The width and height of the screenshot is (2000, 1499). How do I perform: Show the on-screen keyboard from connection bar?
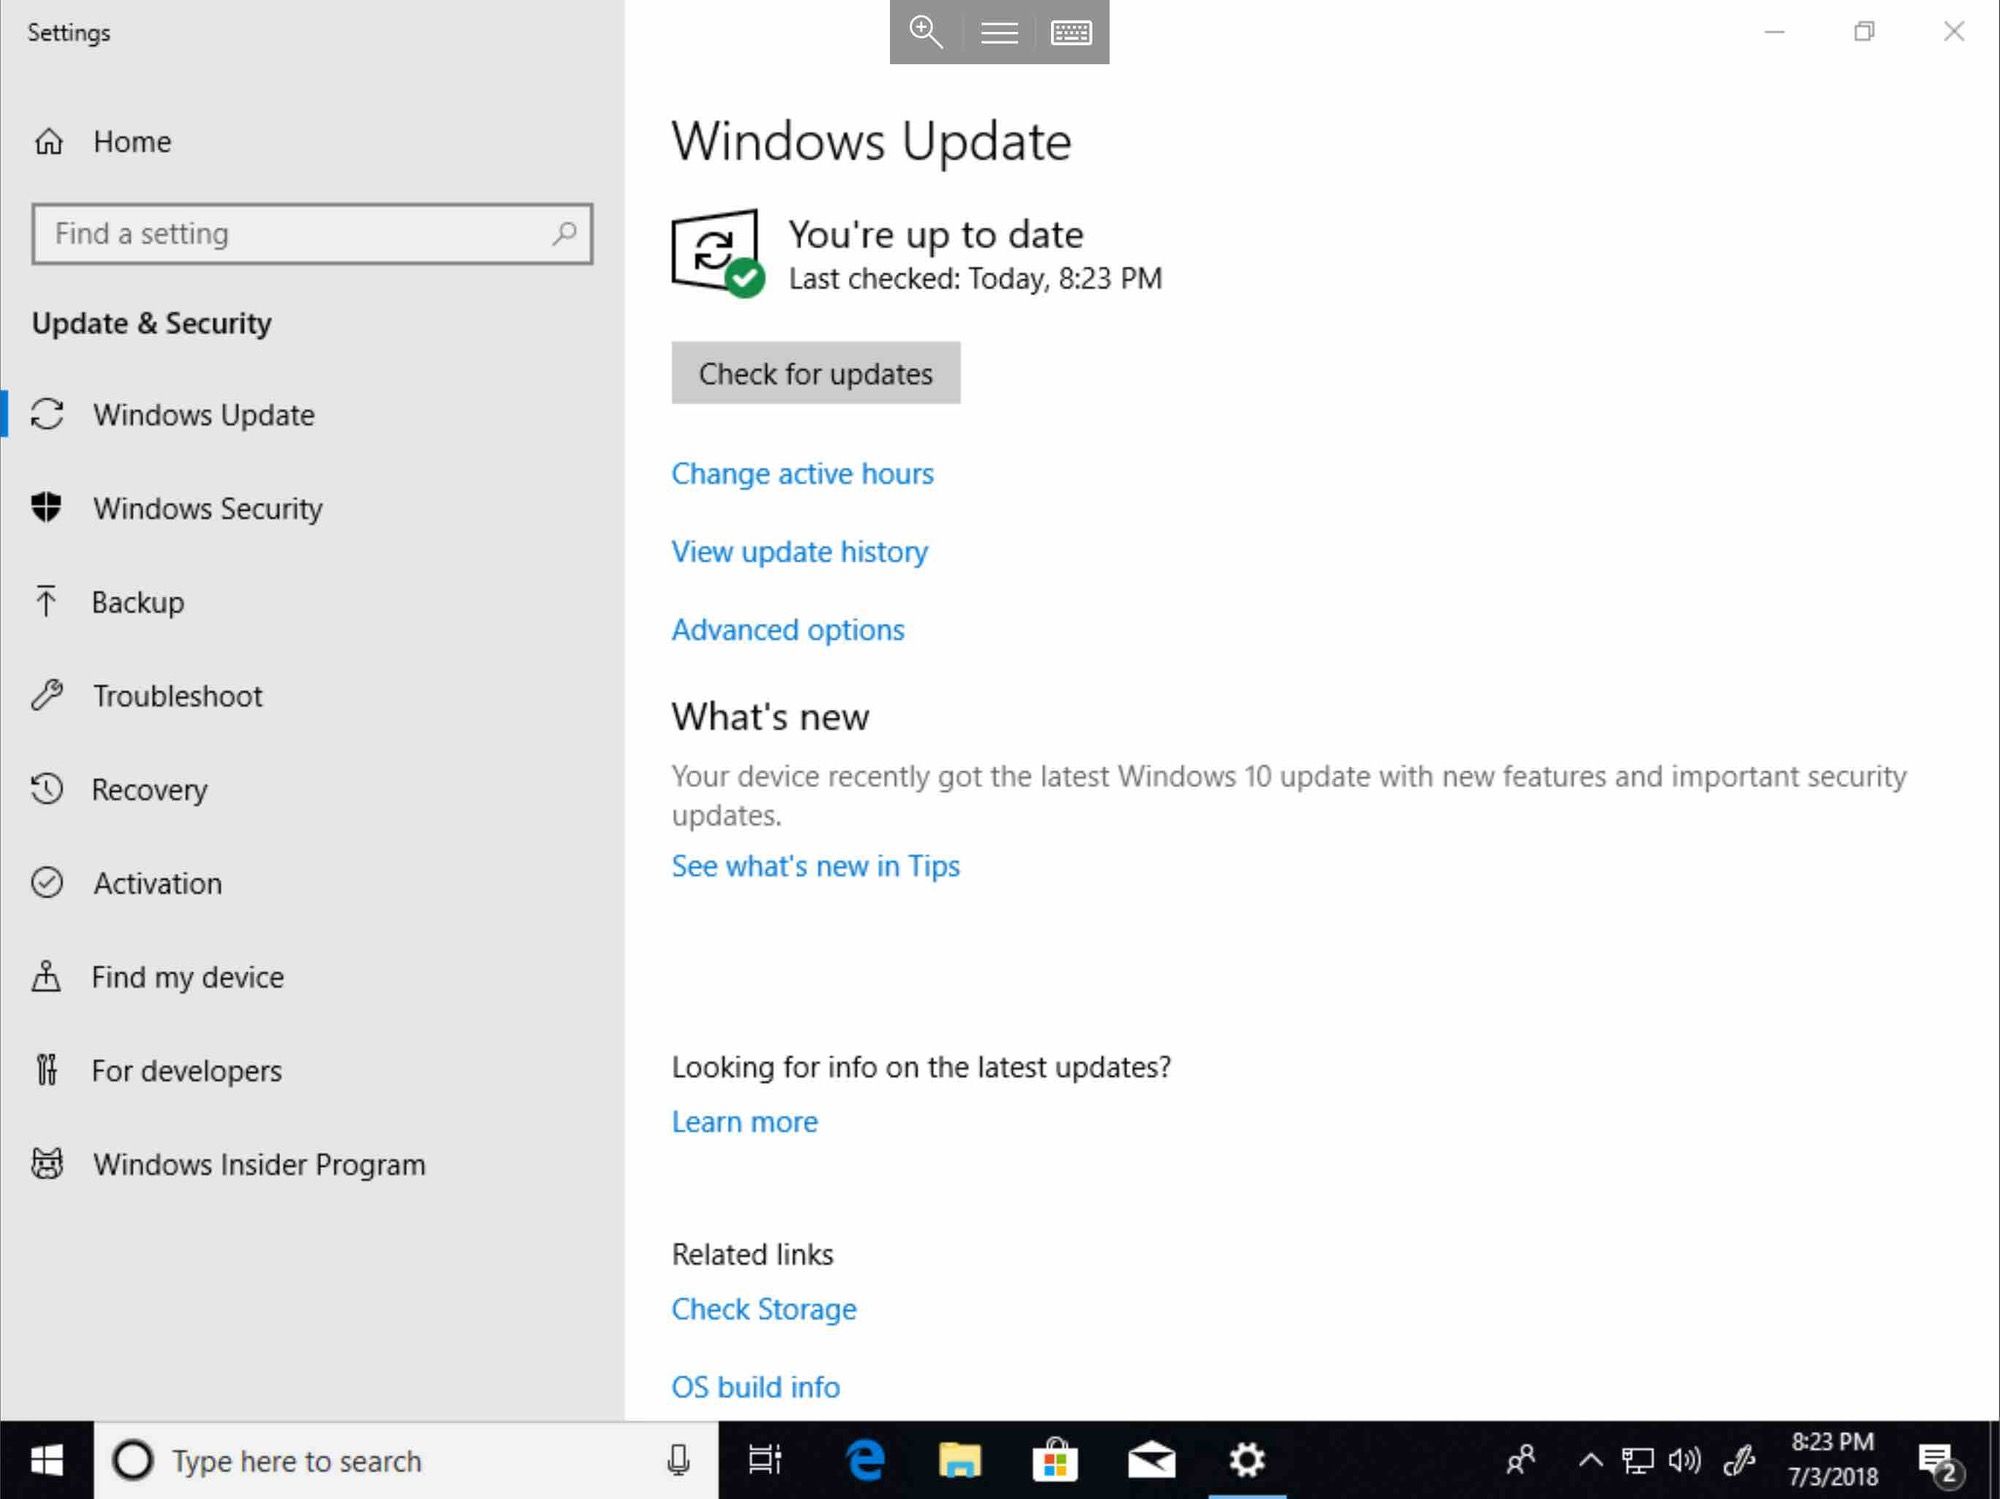1071,33
